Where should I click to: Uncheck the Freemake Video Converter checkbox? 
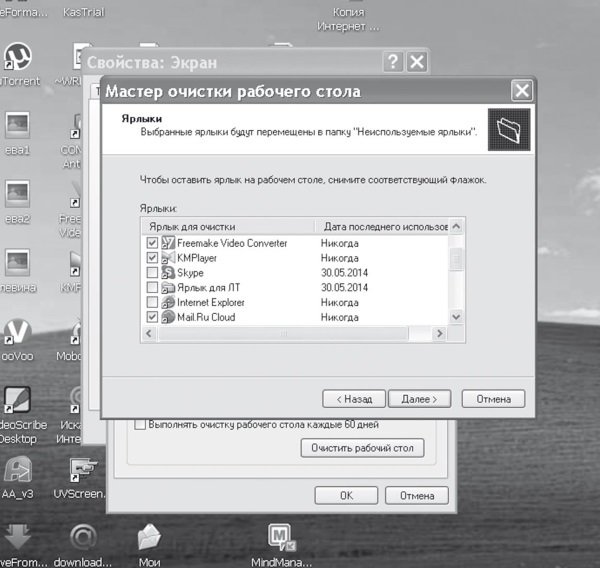152,243
